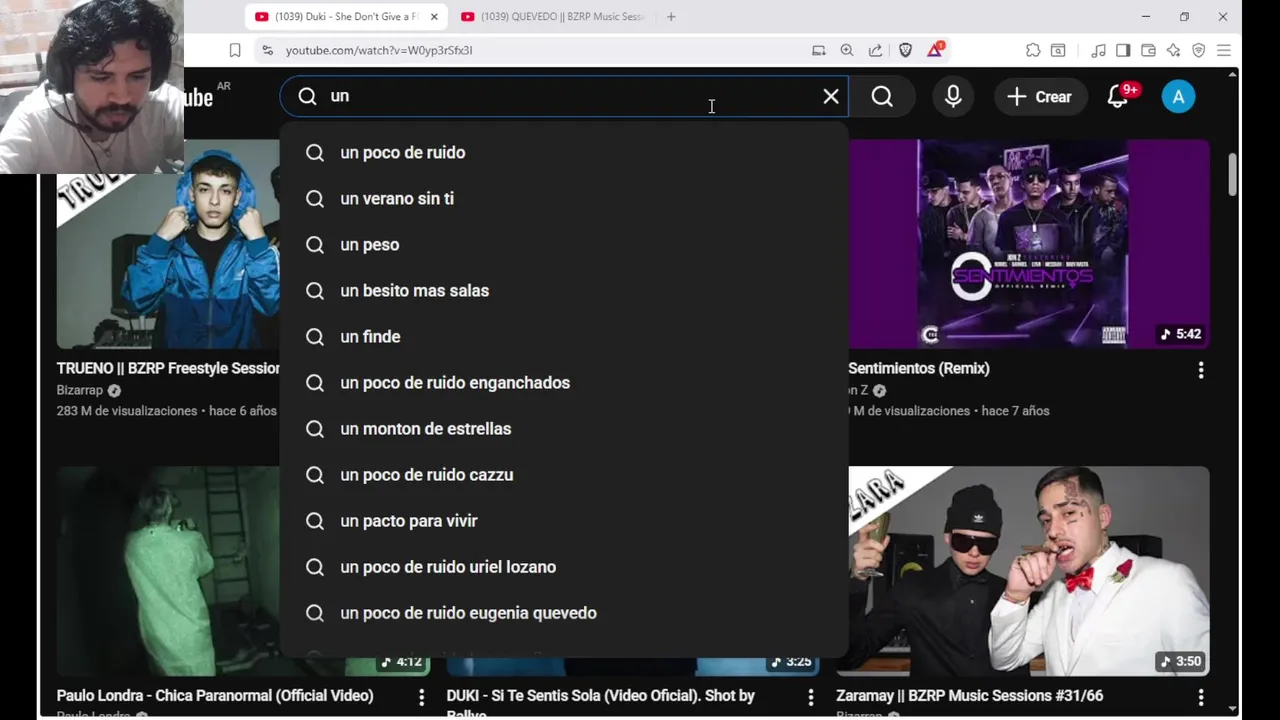Open the page zoom magnifier icon
Screen dimensions: 1280x720
(847, 50)
